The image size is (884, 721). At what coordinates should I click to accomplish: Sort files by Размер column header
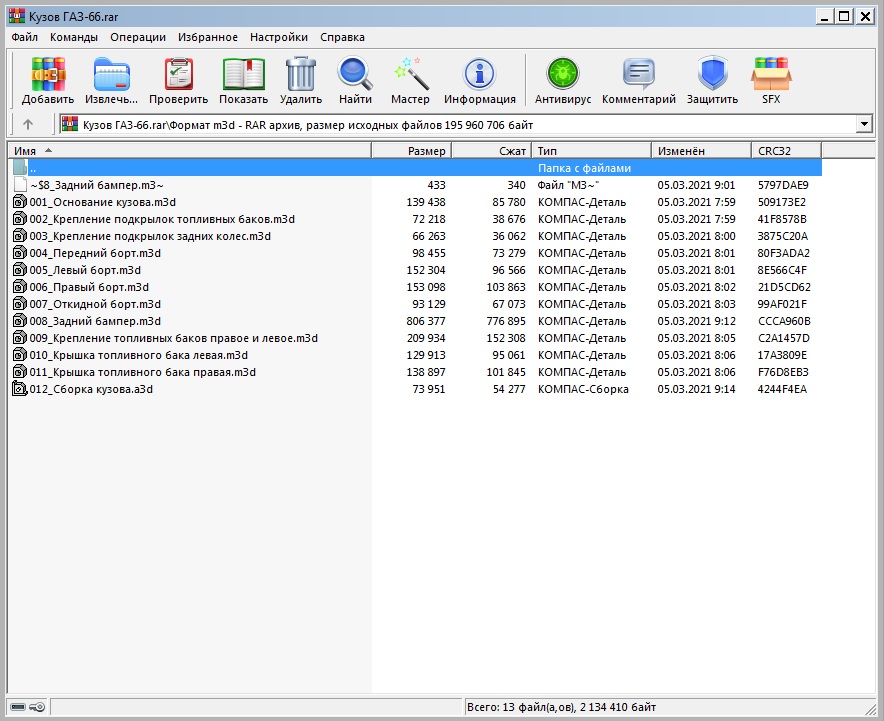click(411, 150)
